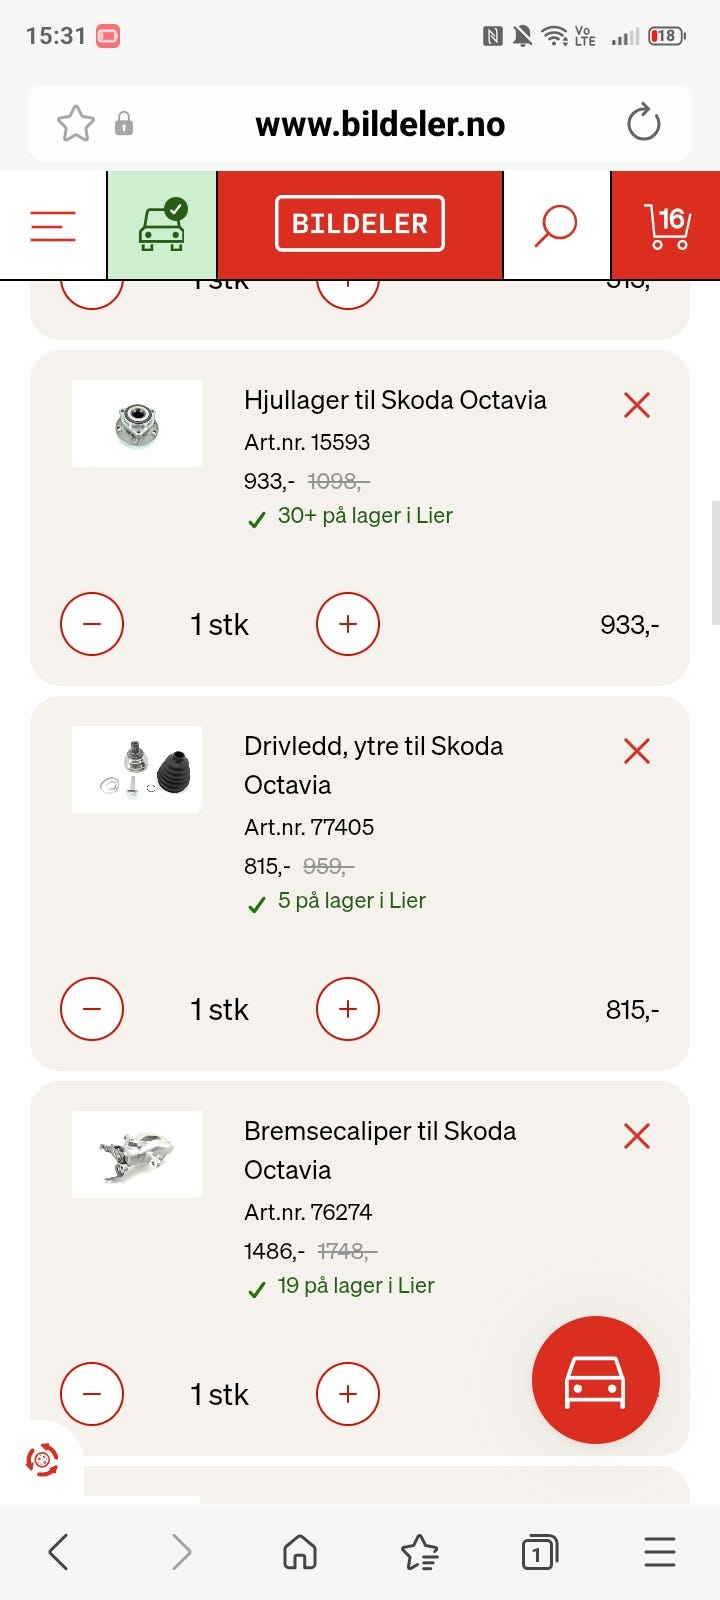Image resolution: width=720 pixels, height=1600 pixels.
Task: Remove Bremsecaliper from the cart
Action: click(x=637, y=1136)
